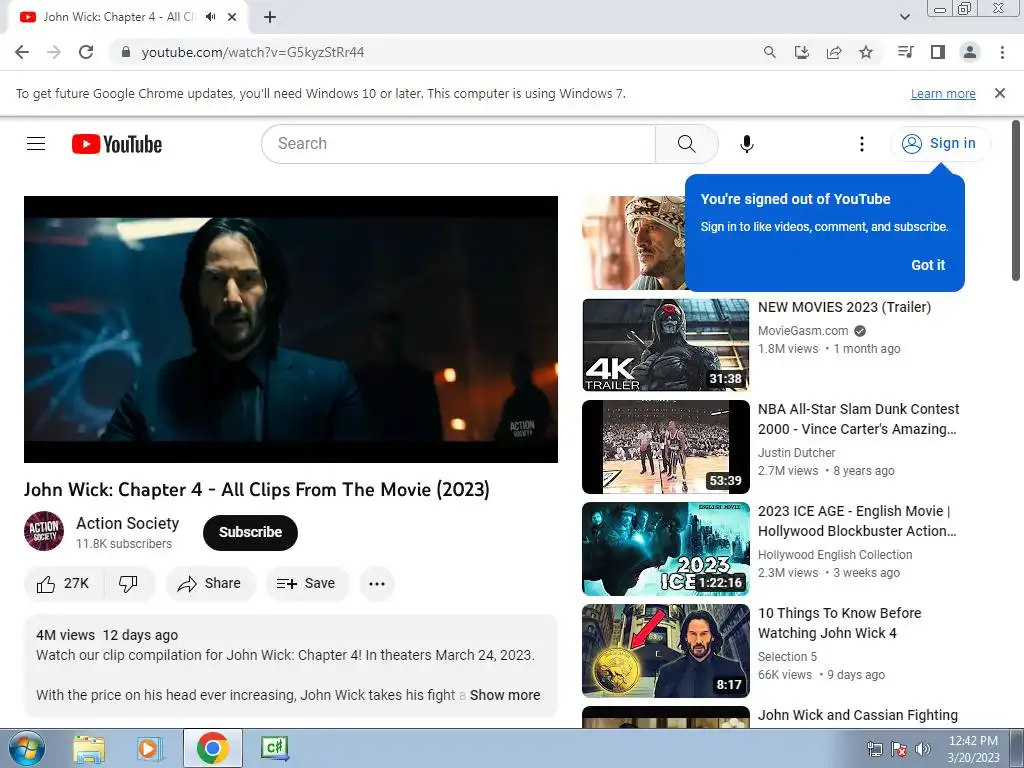
Task: Open 2023 ICE AGE English Movie title
Action: coord(857,521)
